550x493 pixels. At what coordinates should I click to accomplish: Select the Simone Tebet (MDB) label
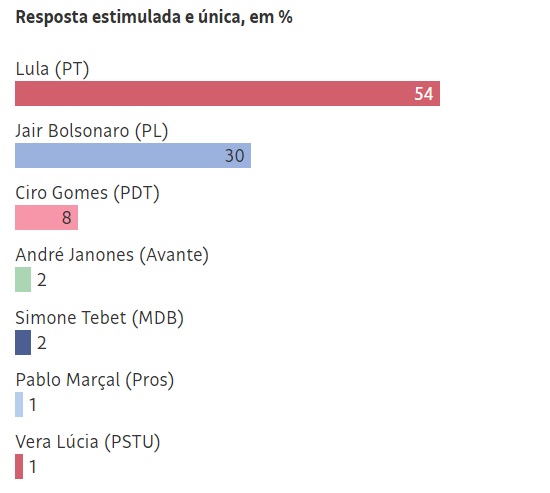(x=99, y=318)
